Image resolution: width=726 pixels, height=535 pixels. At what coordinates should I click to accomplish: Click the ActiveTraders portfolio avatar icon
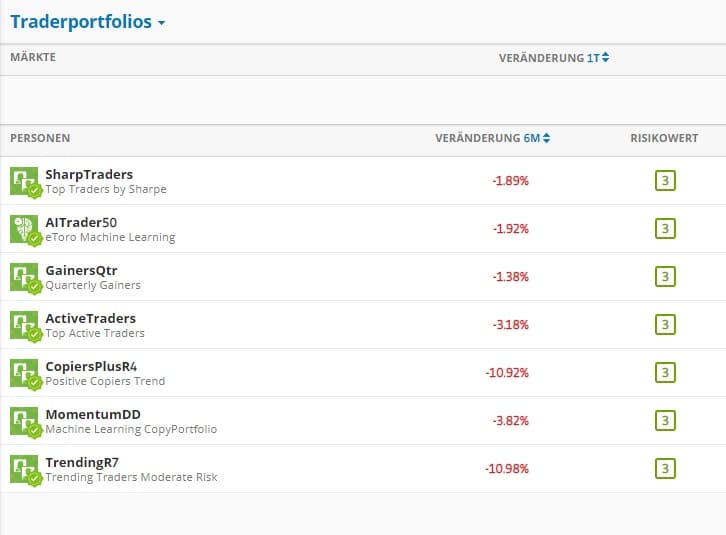click(x=24, y=325)
